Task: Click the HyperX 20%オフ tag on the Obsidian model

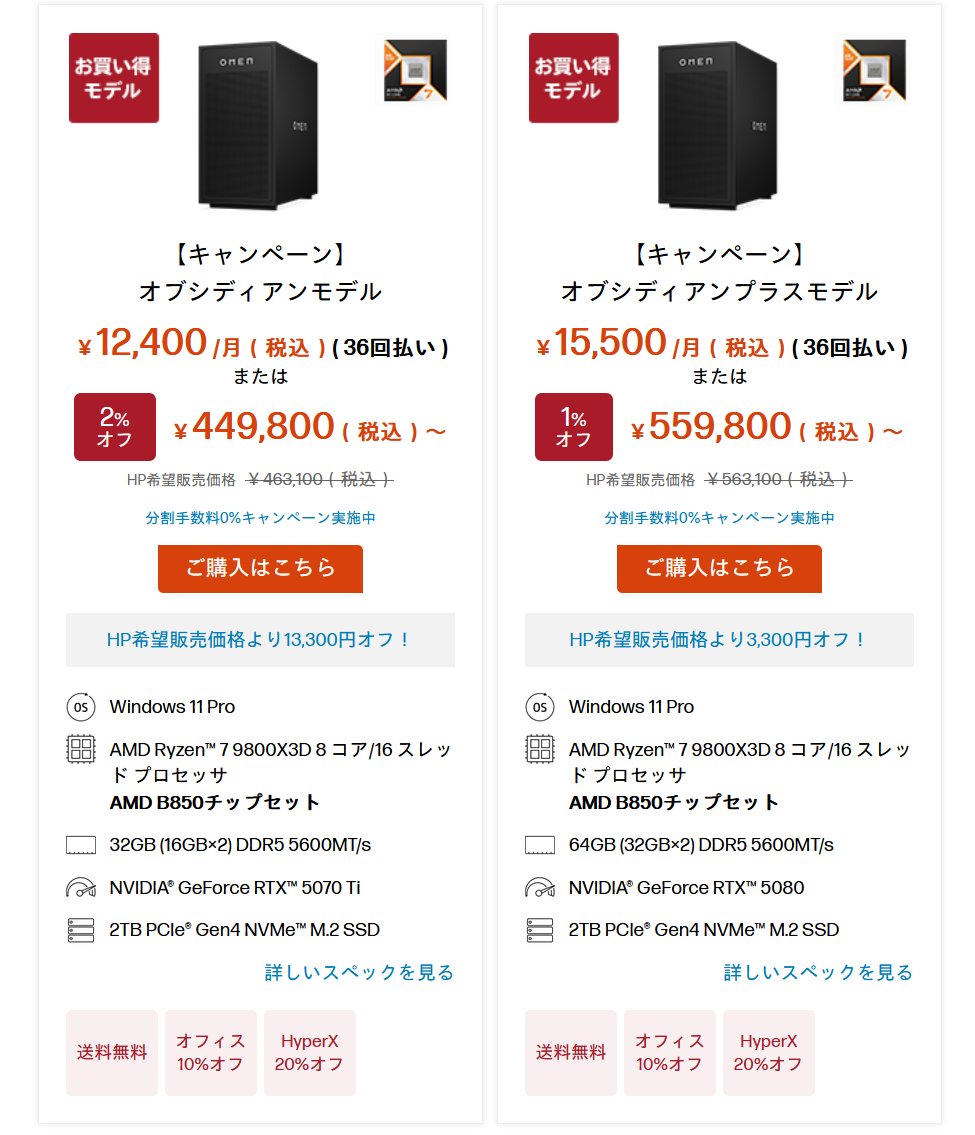Action: [309, 1052]
